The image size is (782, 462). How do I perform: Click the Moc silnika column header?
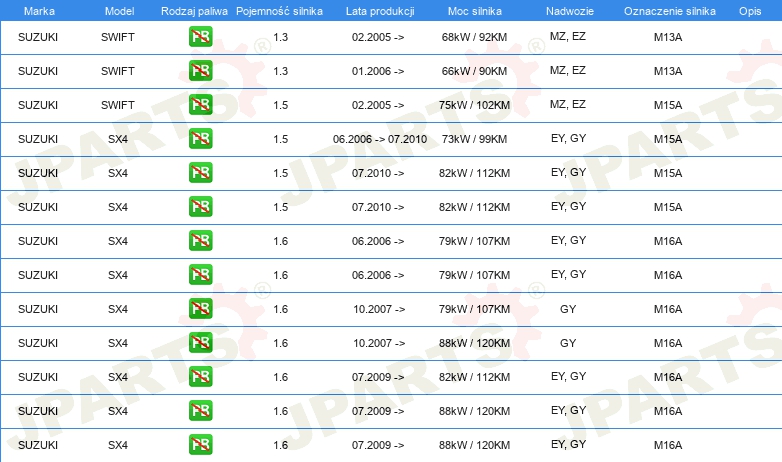click(475, 11)
